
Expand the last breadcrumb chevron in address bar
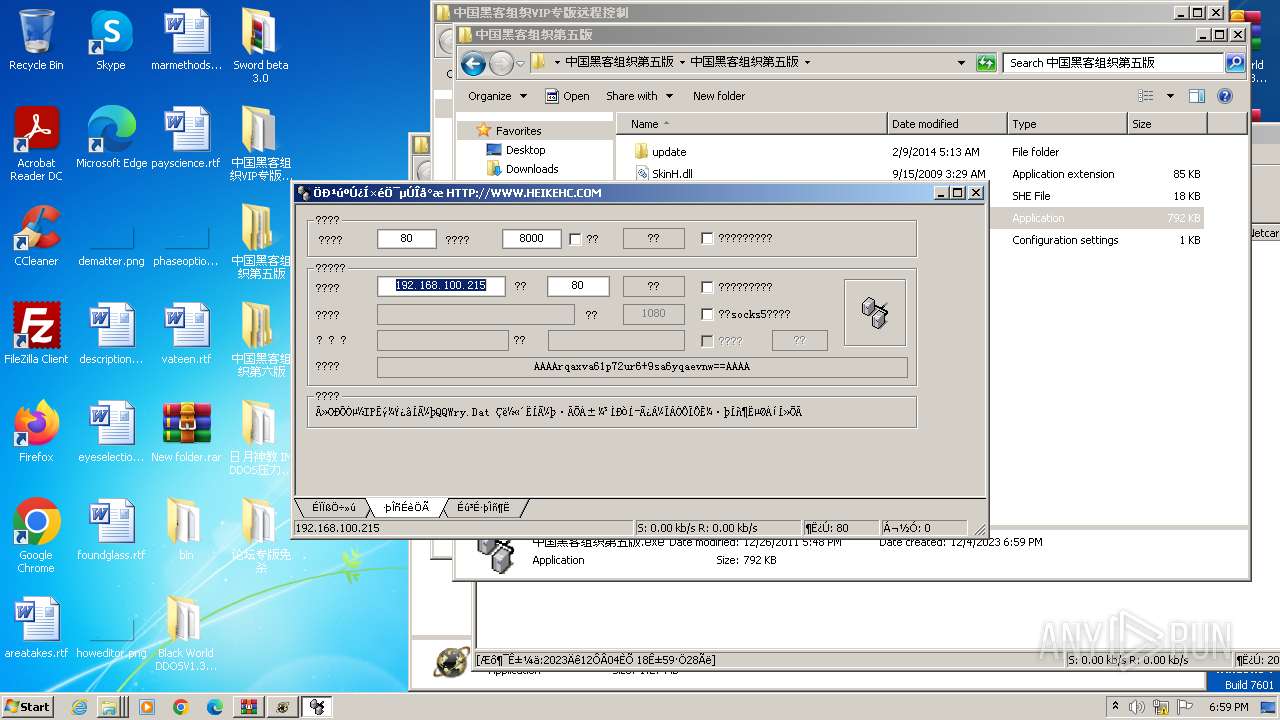pos(807,62)
